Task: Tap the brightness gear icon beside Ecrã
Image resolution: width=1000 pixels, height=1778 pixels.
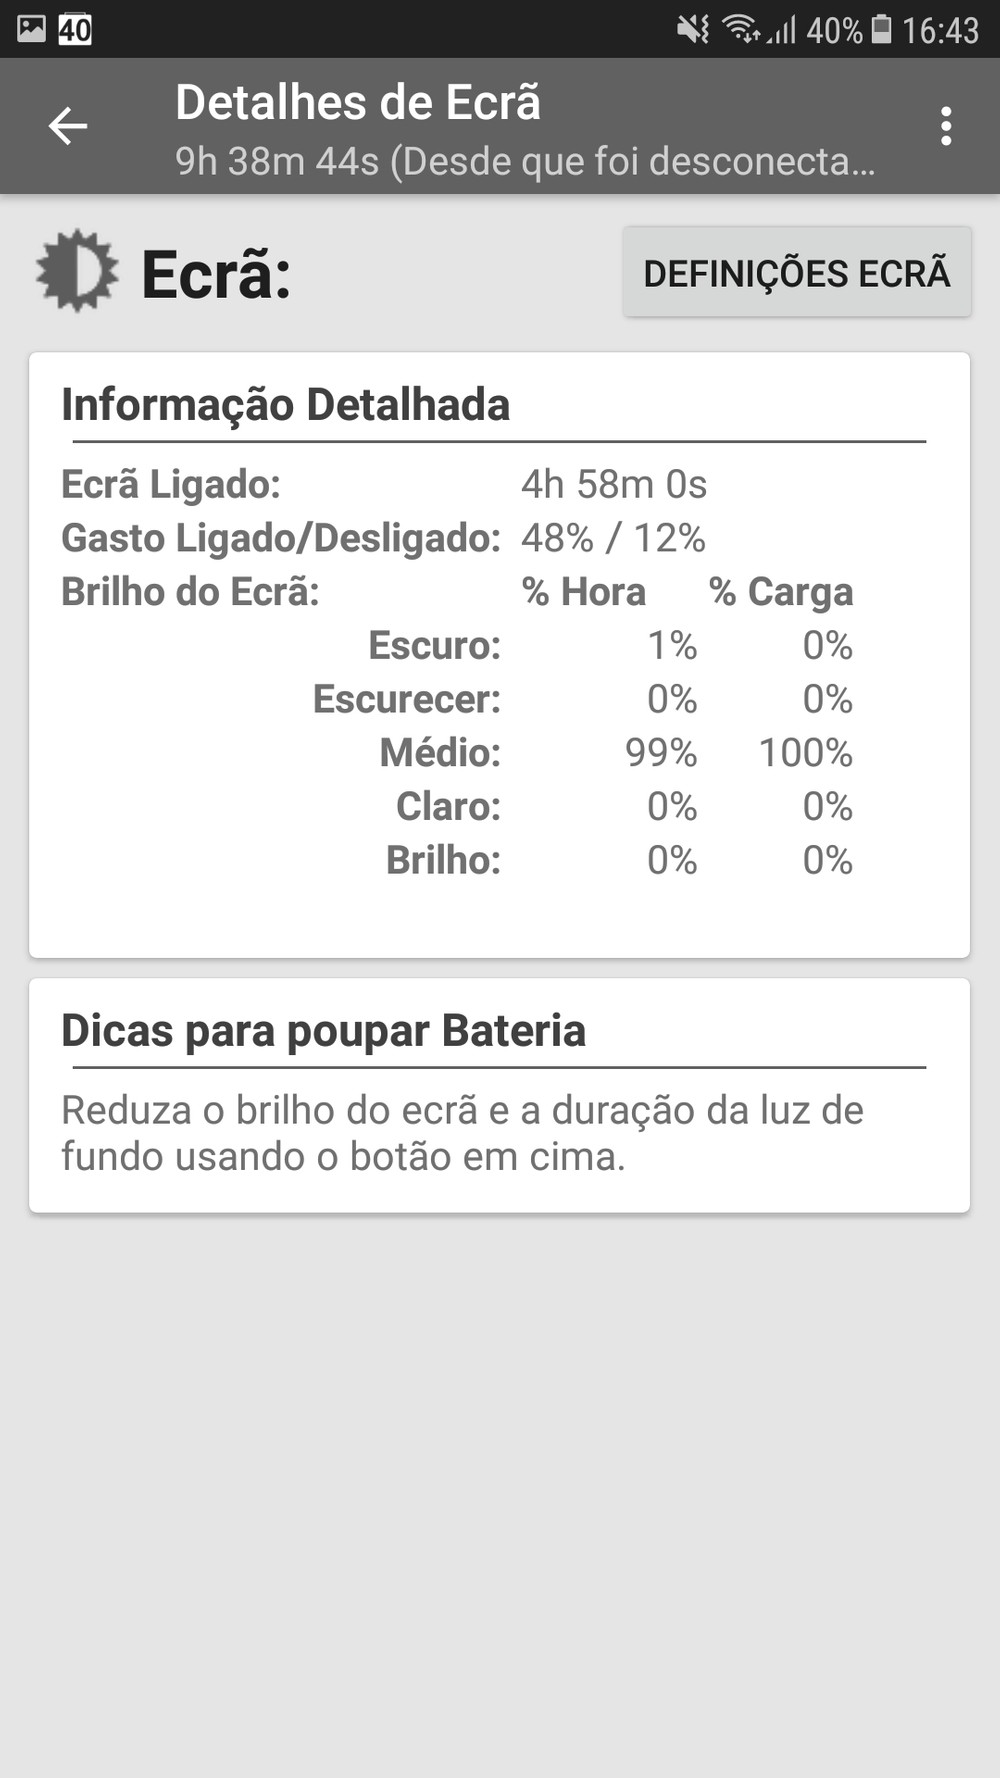Action: 77,271
